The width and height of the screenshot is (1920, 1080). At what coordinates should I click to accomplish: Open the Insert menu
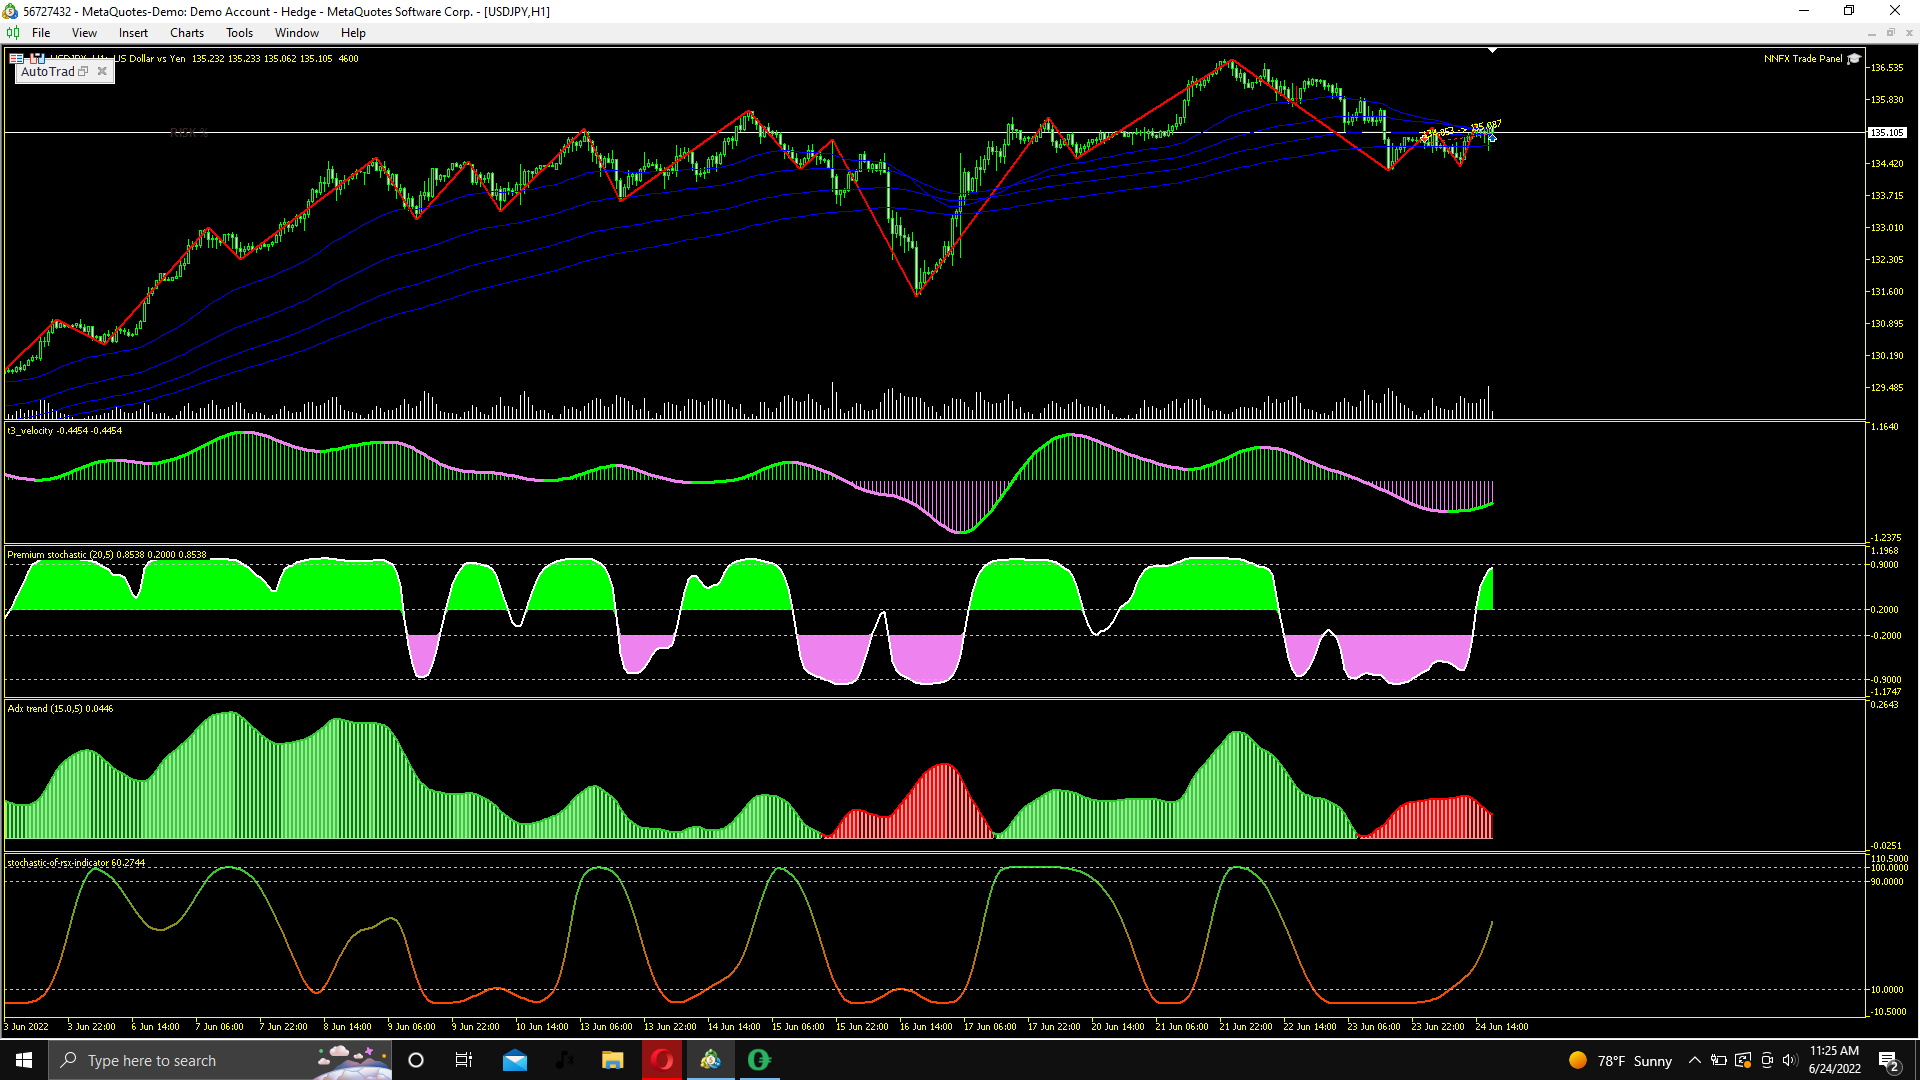[133, 33]
